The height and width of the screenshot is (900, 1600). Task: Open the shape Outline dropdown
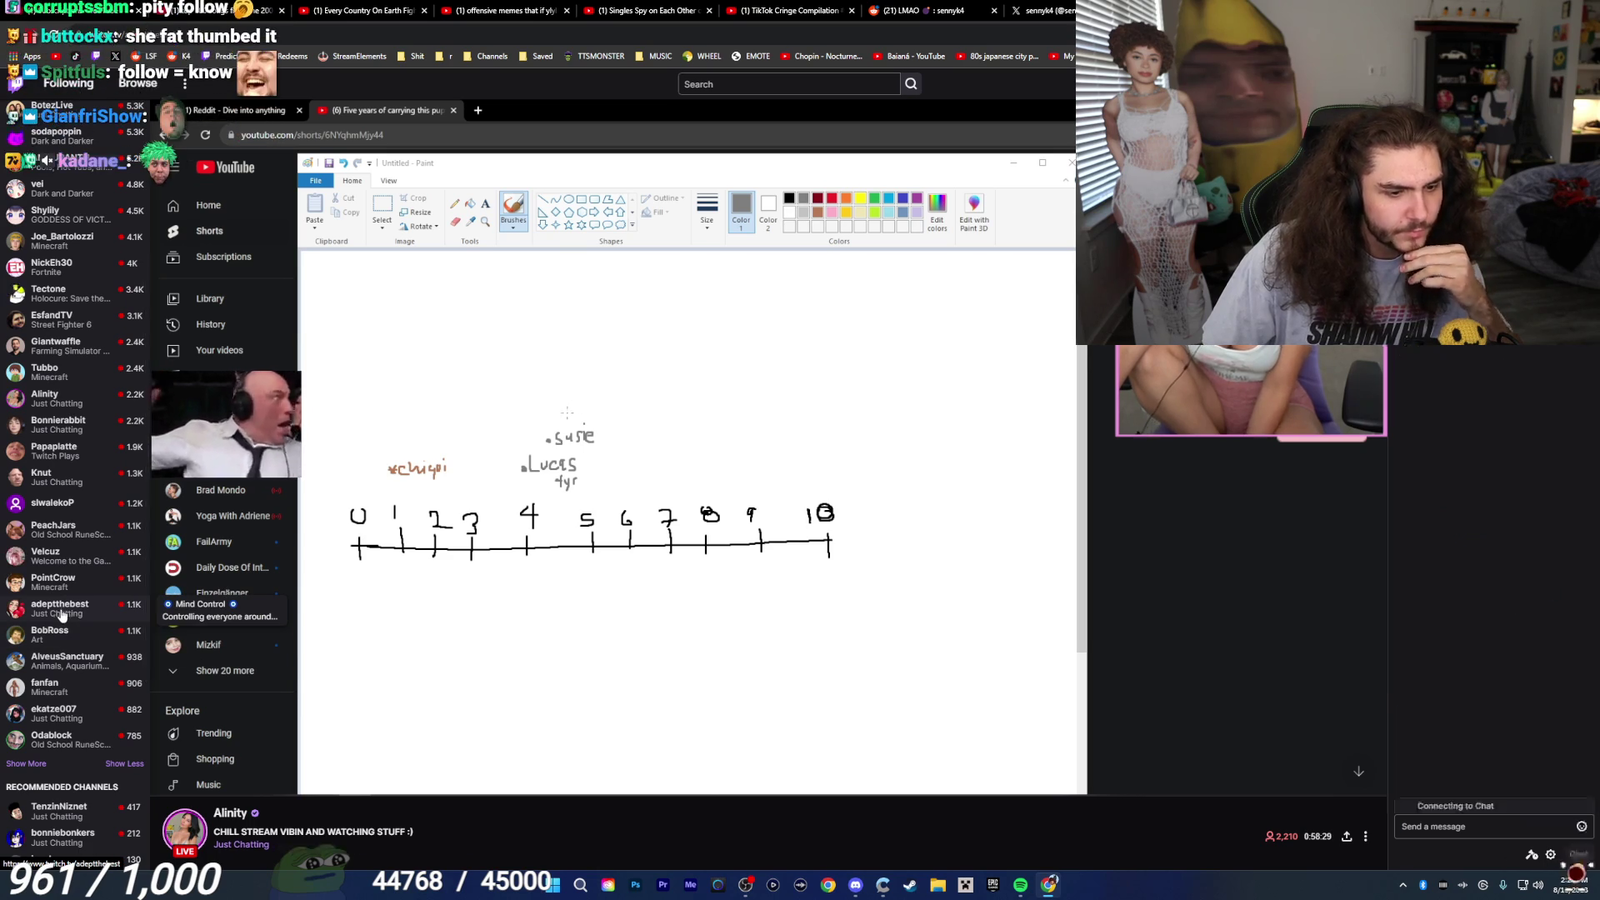[x=663, y=198]
